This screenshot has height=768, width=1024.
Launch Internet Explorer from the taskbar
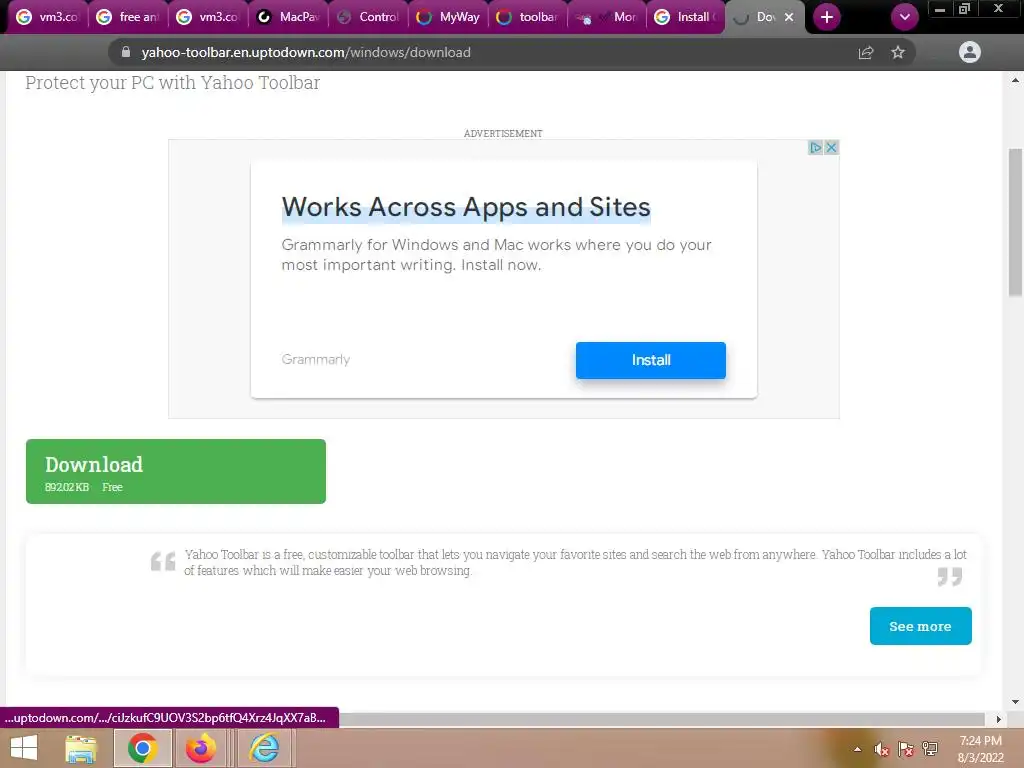pyautogui.click(x=264, y=748)
